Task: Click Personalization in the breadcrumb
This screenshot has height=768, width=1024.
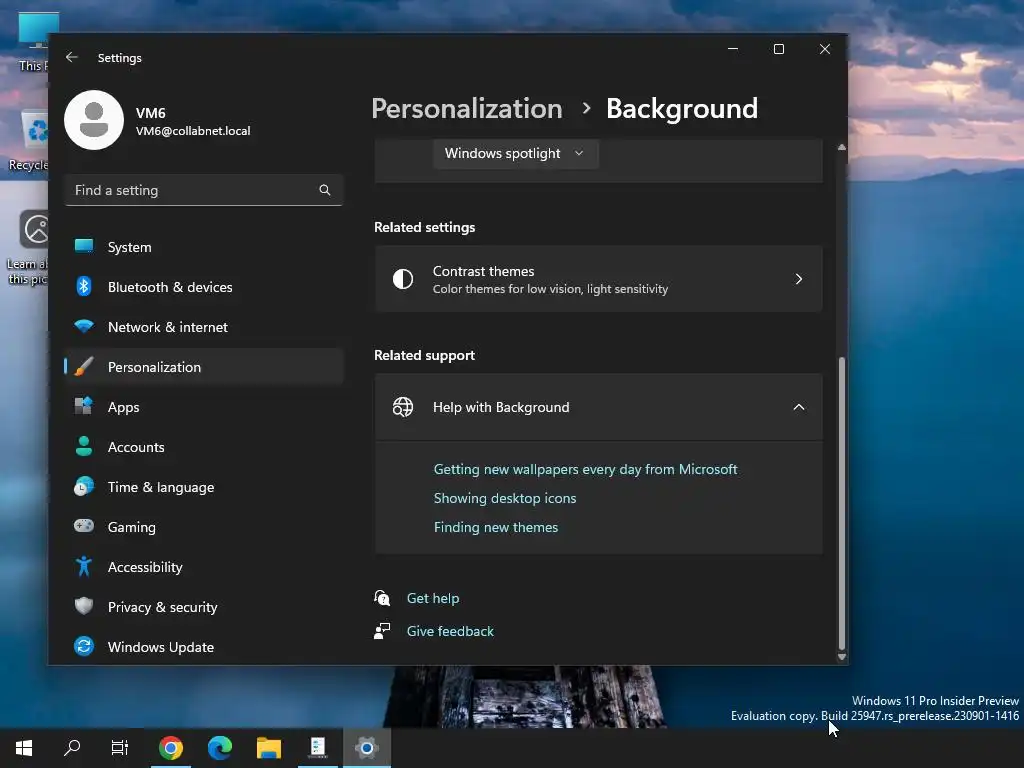Action: coord(466,108)
